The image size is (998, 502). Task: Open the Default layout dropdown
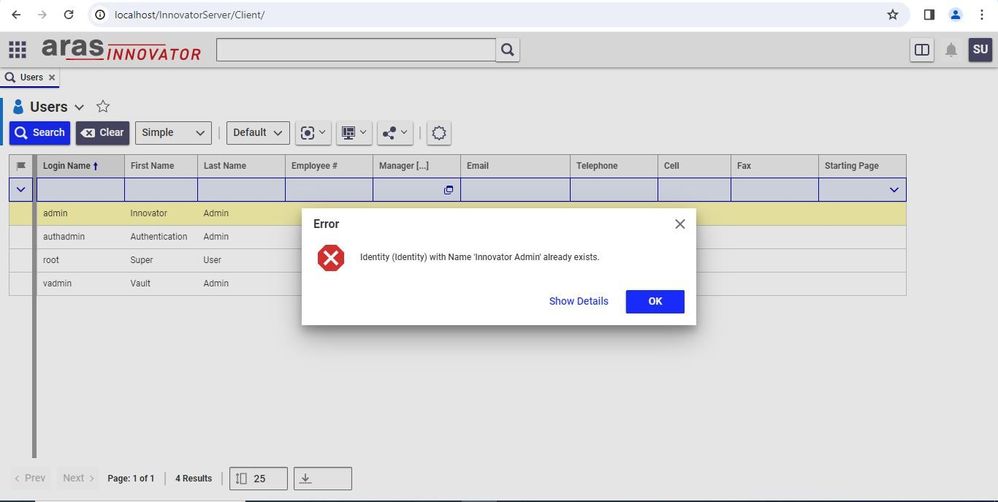coord(257,133)
